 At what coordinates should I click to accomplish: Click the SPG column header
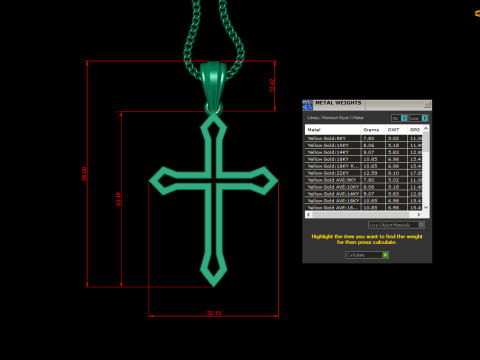pos(415,130)
